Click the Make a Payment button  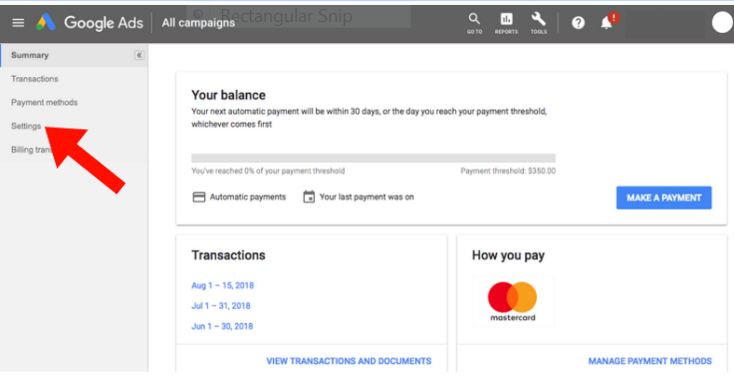point(664,198)
